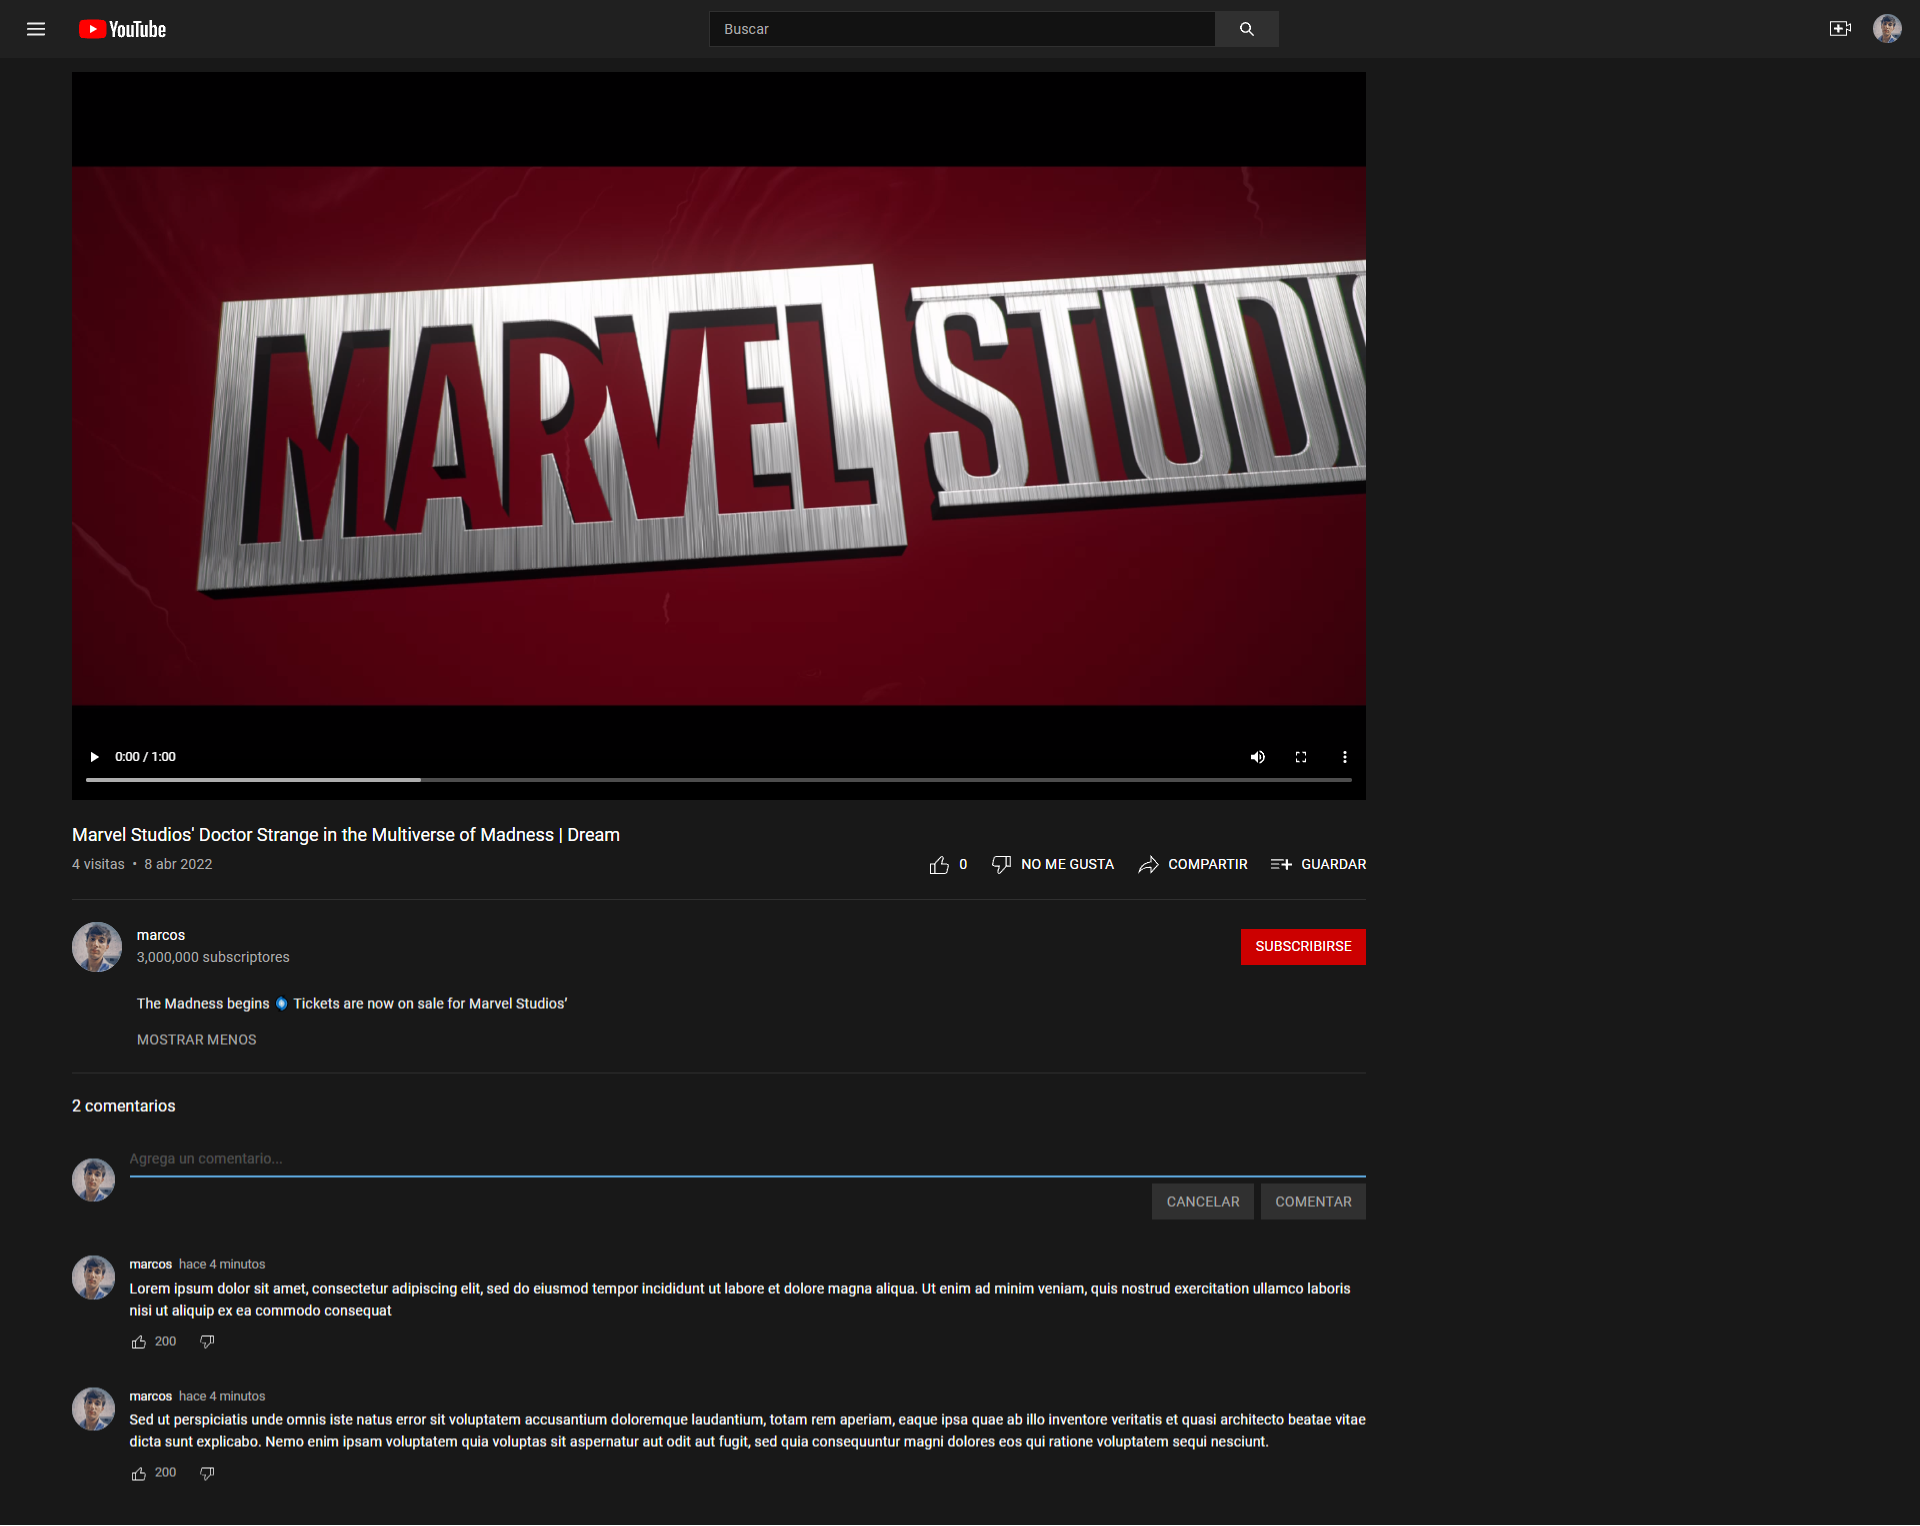Open marcos channel avatar beside subscriber count
1920x1526 pixels.
pyautogui.click(x=97, y=947)
